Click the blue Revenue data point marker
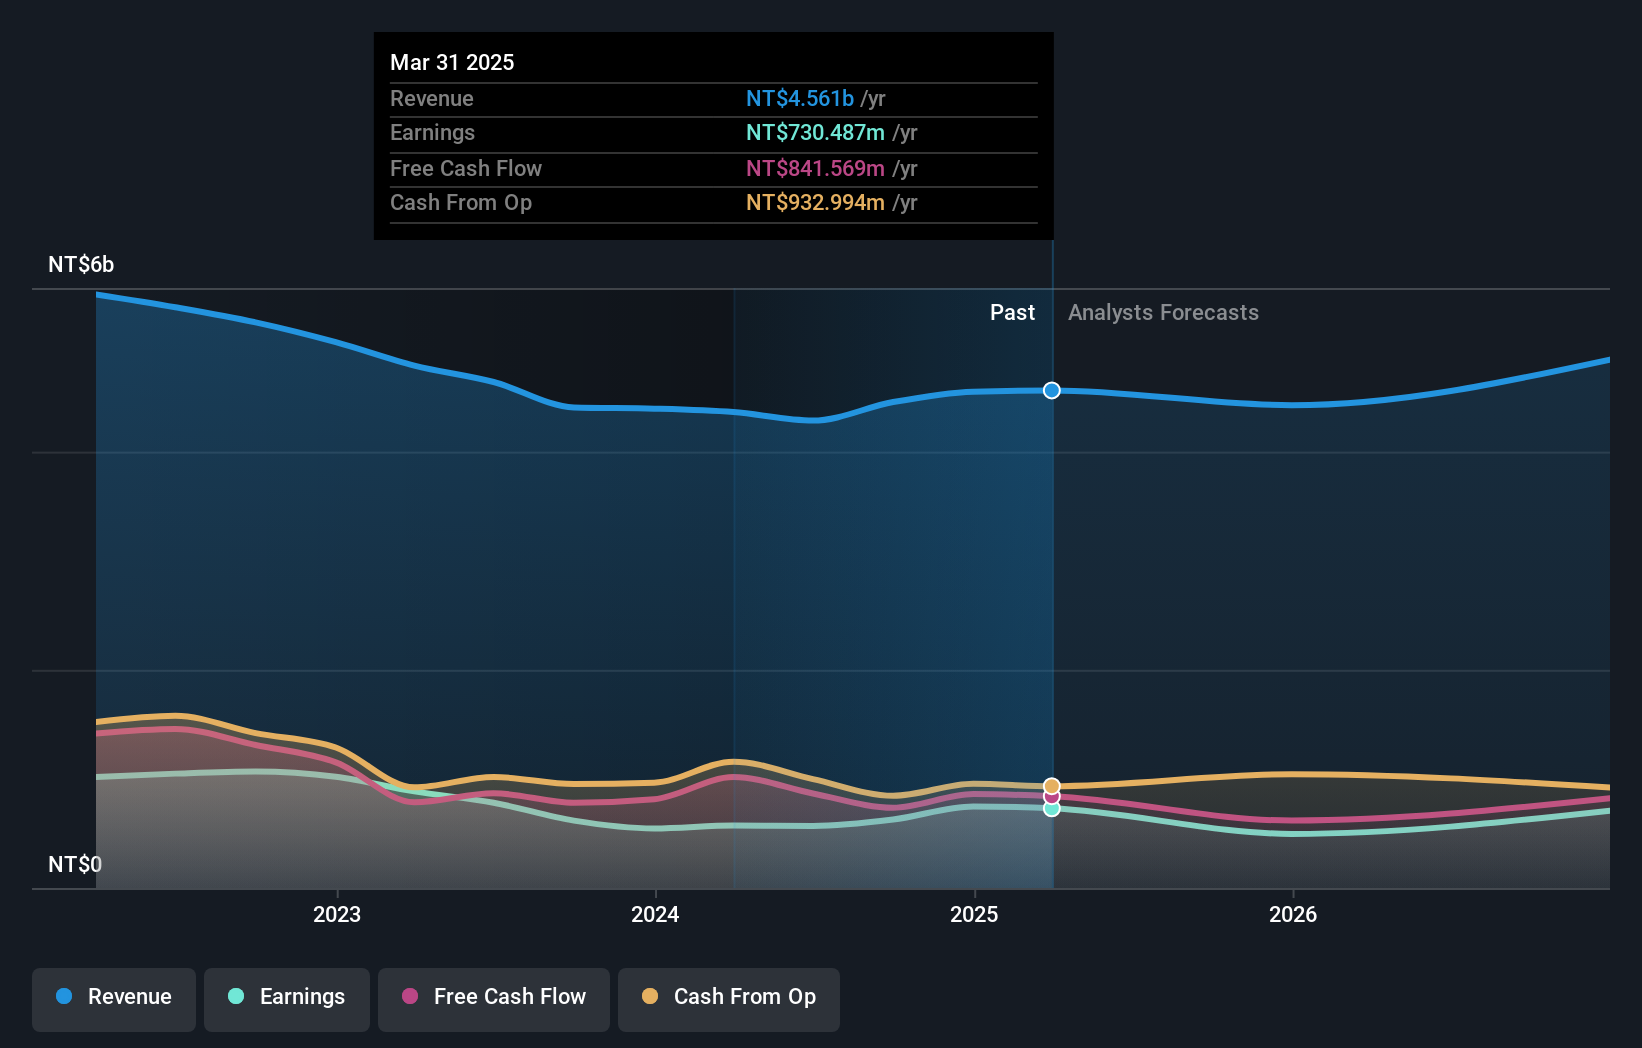Screen dimensions: 1642x1048 click(1052, 390)
